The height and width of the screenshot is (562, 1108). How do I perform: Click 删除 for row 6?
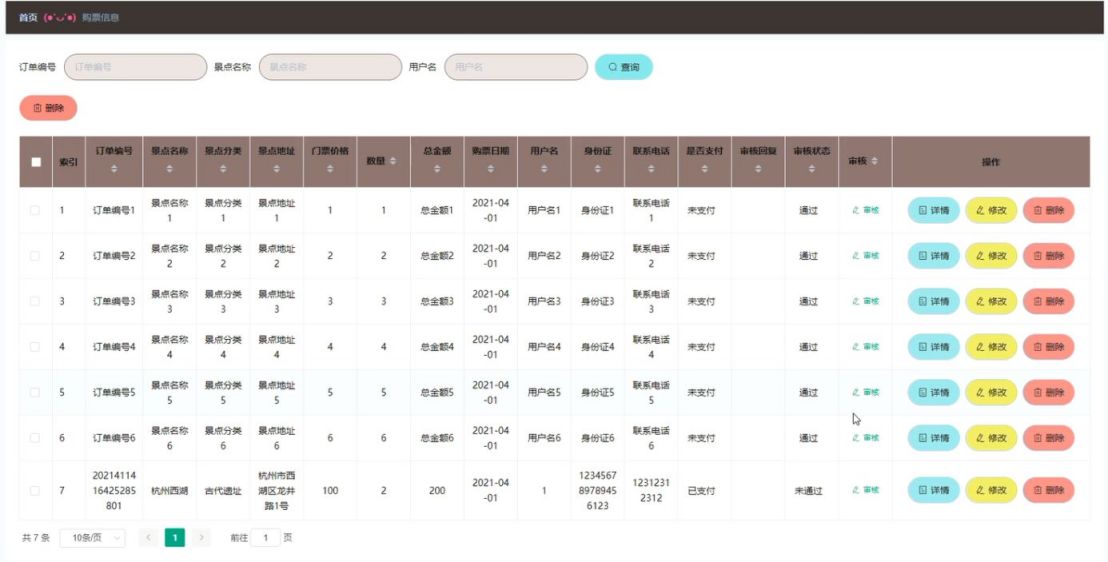point(1049,438)
